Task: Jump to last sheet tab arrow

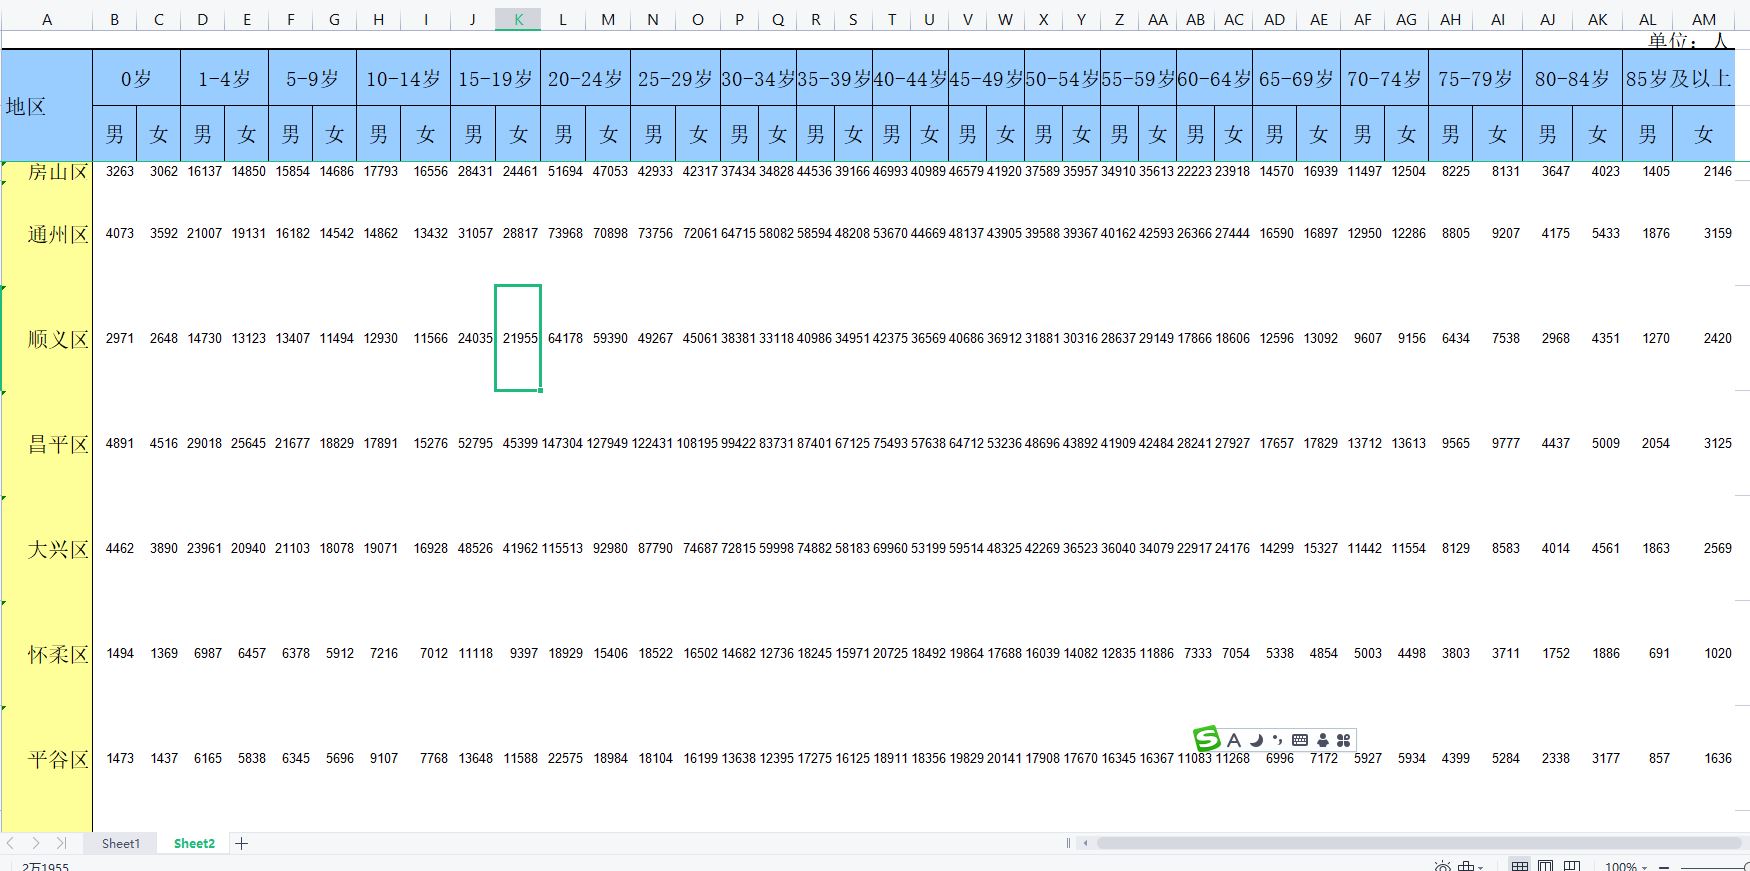Action: click(62, 843)
